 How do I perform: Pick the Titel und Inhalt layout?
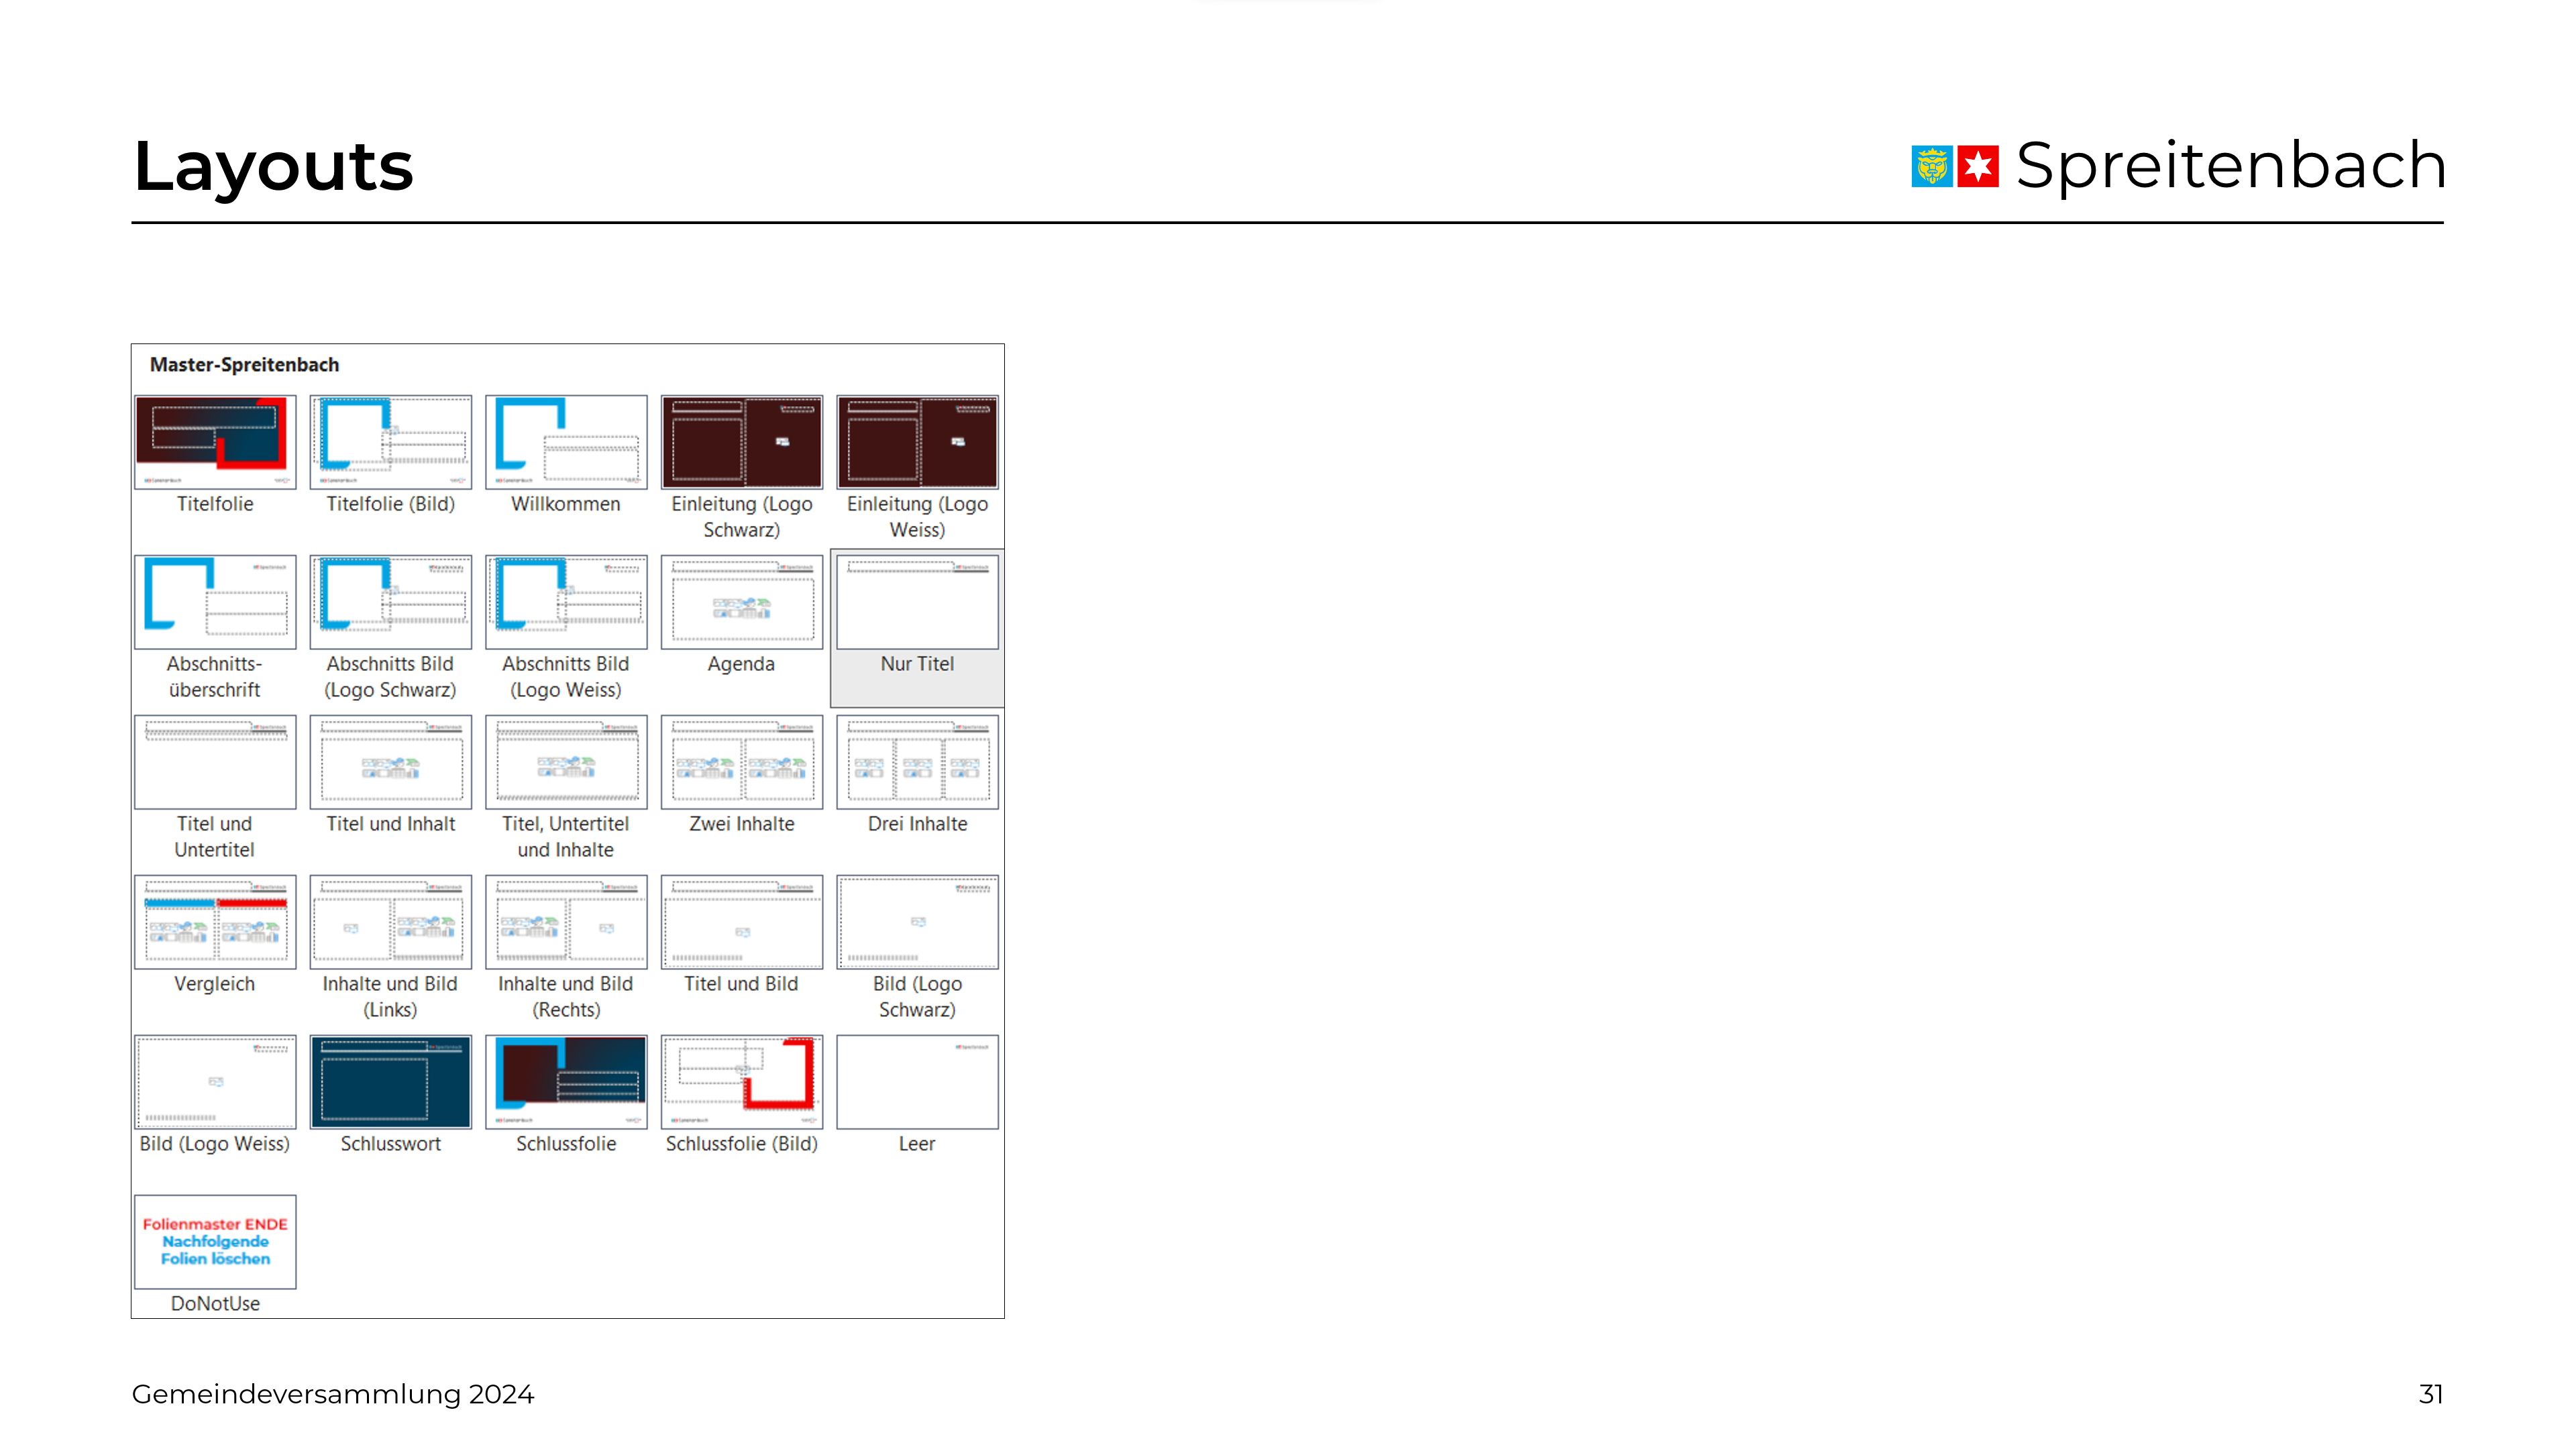(x=390, y=762)
